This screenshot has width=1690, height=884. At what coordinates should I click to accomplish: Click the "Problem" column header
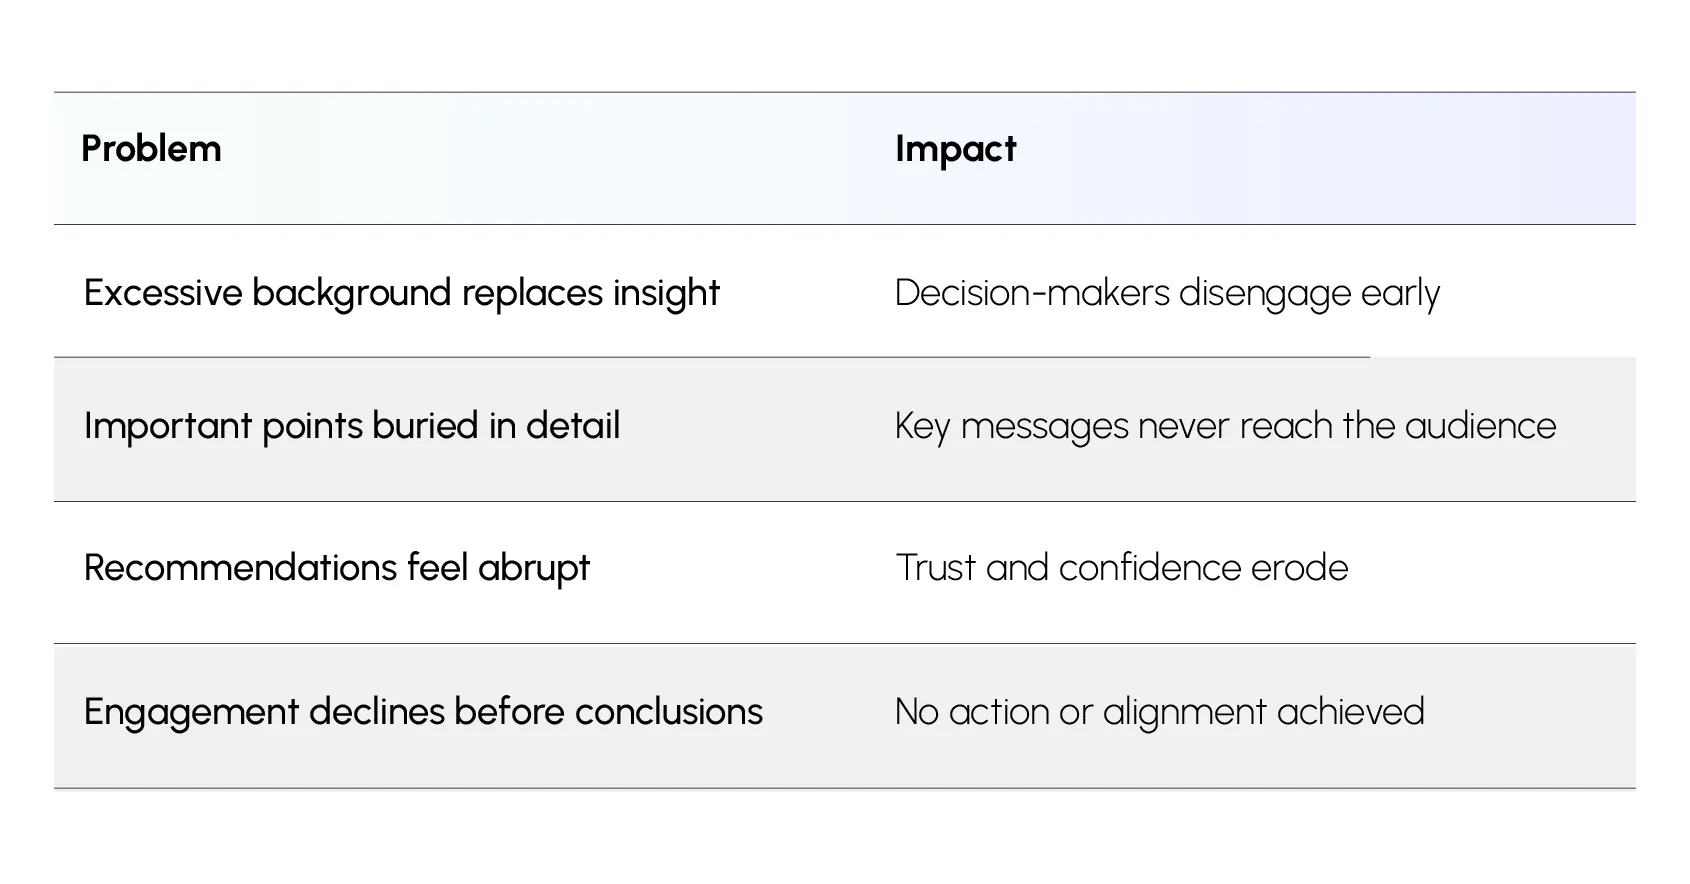coord(151,149)
